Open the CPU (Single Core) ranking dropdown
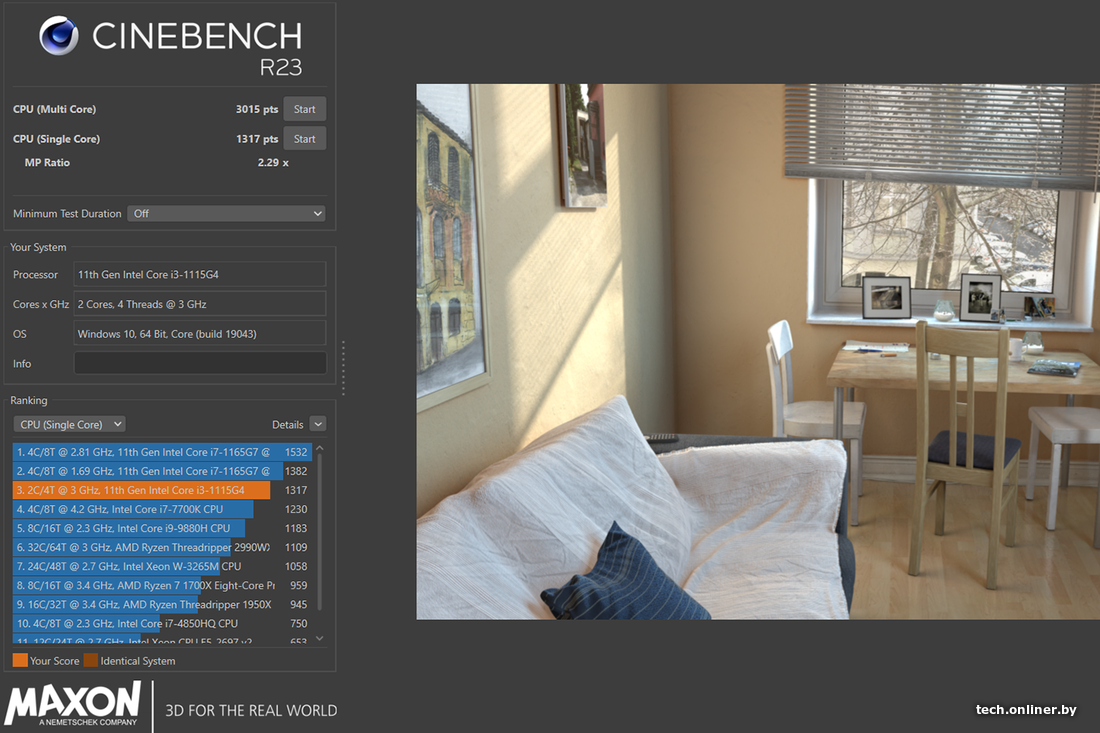The image size is (1100, 733). (69, 424)
